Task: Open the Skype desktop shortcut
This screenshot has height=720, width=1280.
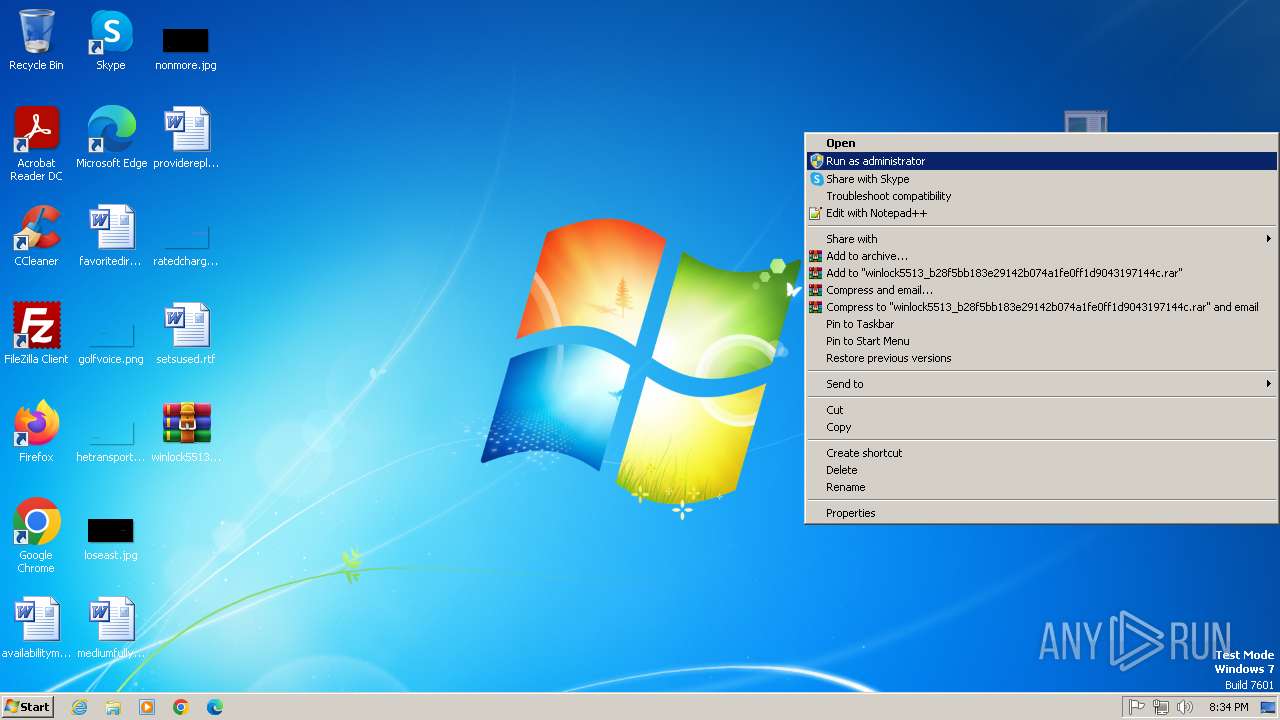Action: coord(111,40)
